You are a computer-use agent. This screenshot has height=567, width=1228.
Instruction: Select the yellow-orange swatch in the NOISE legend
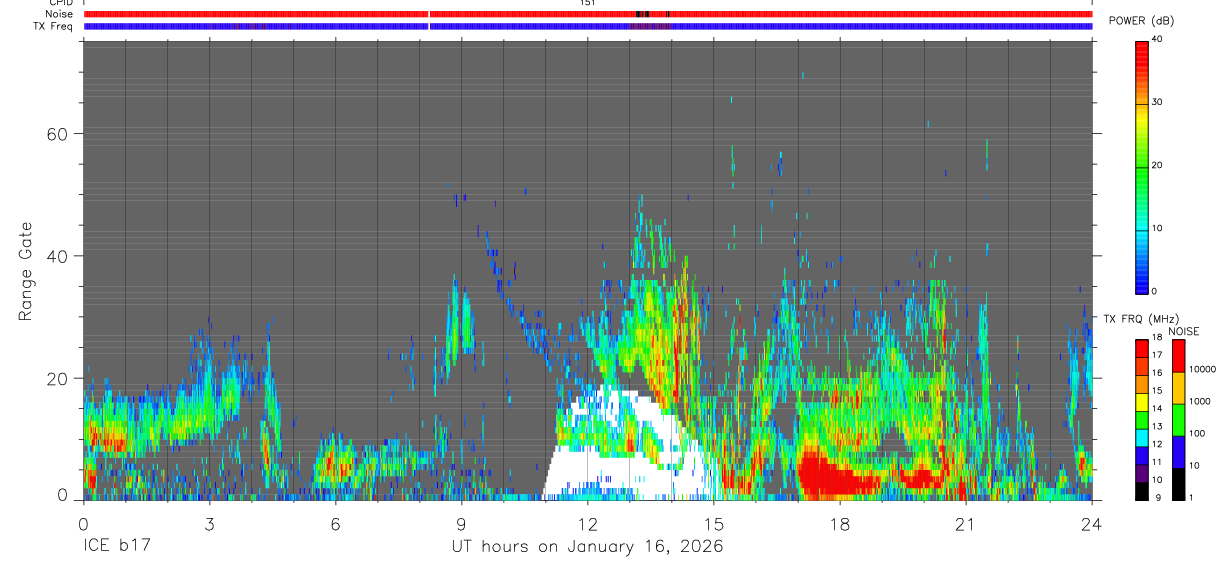click(1178, 388)
